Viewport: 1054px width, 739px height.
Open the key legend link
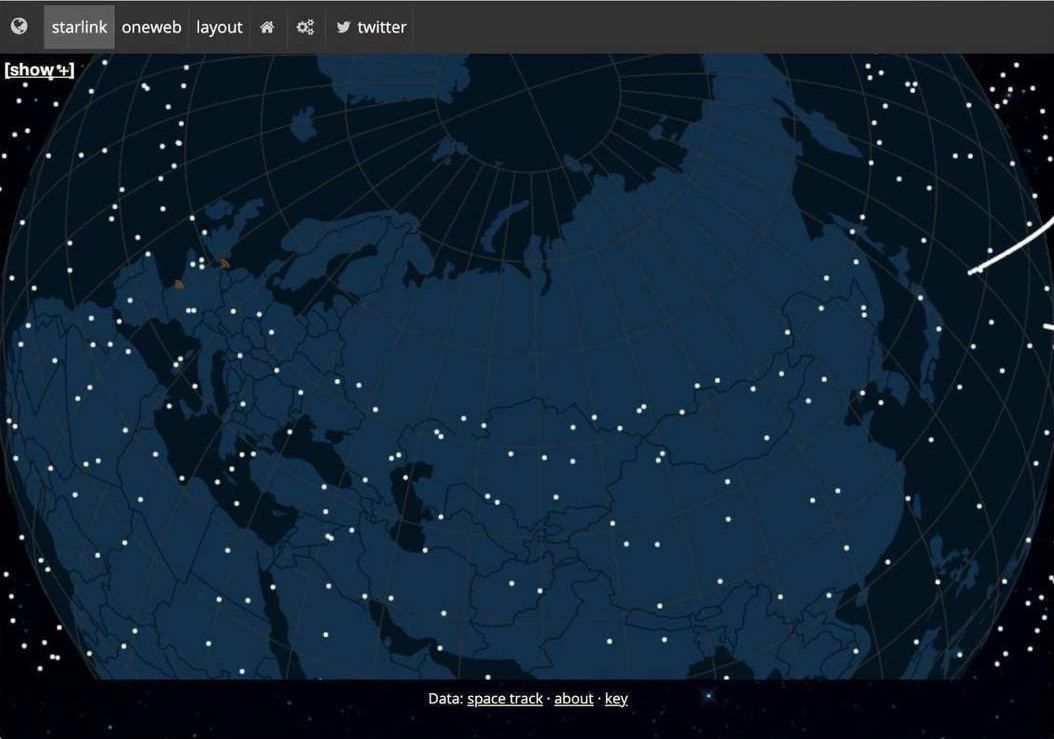616,699
